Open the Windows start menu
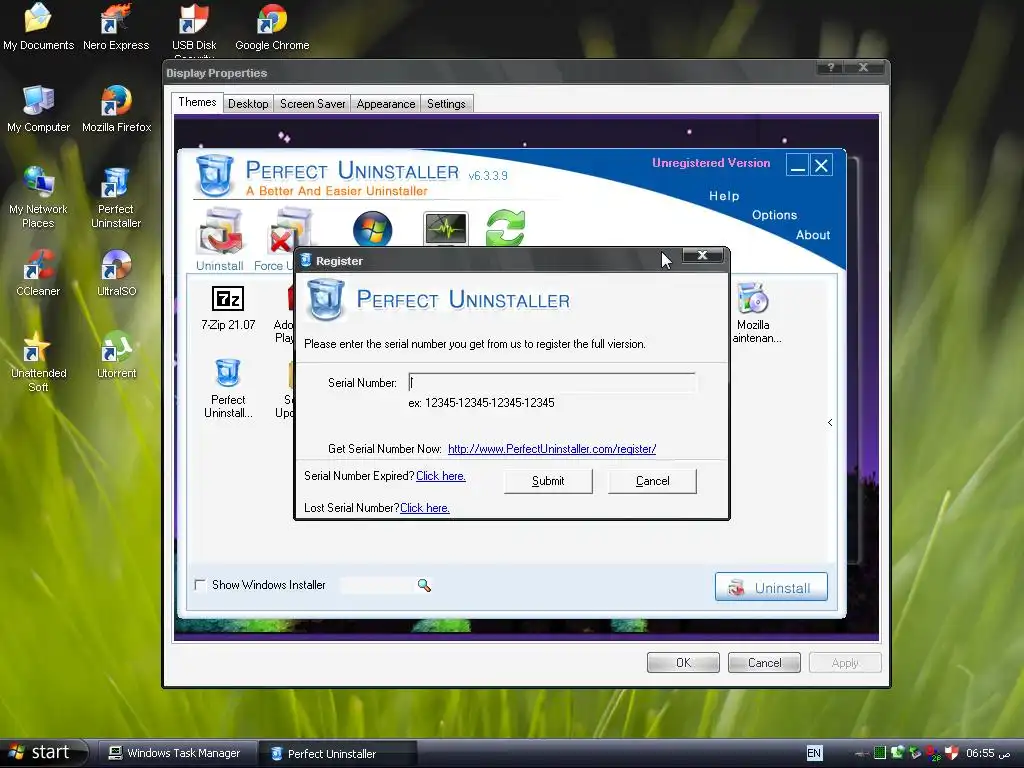 [x=43, y=753]
